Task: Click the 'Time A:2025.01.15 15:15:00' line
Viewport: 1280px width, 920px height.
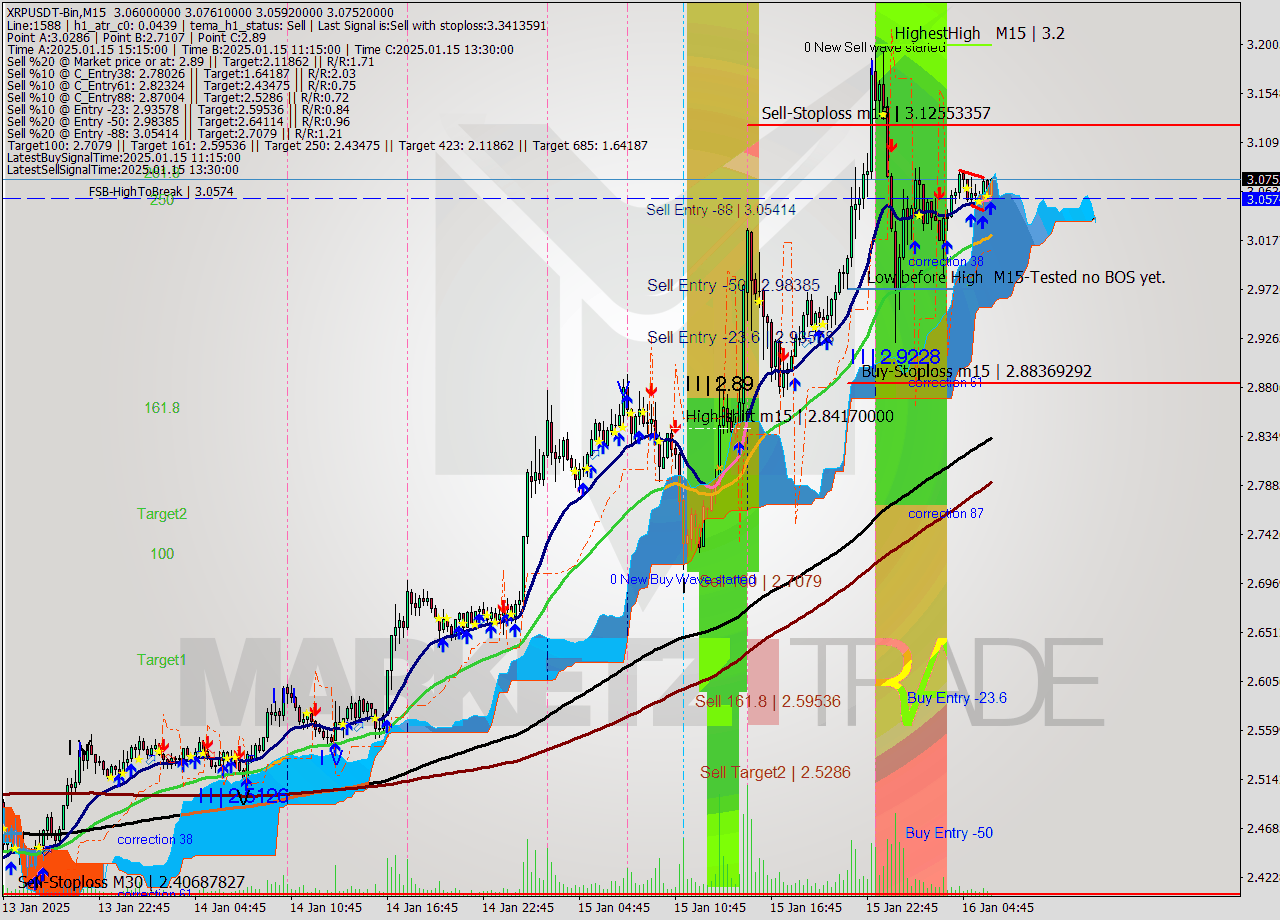Action: (x=260, y=49)
